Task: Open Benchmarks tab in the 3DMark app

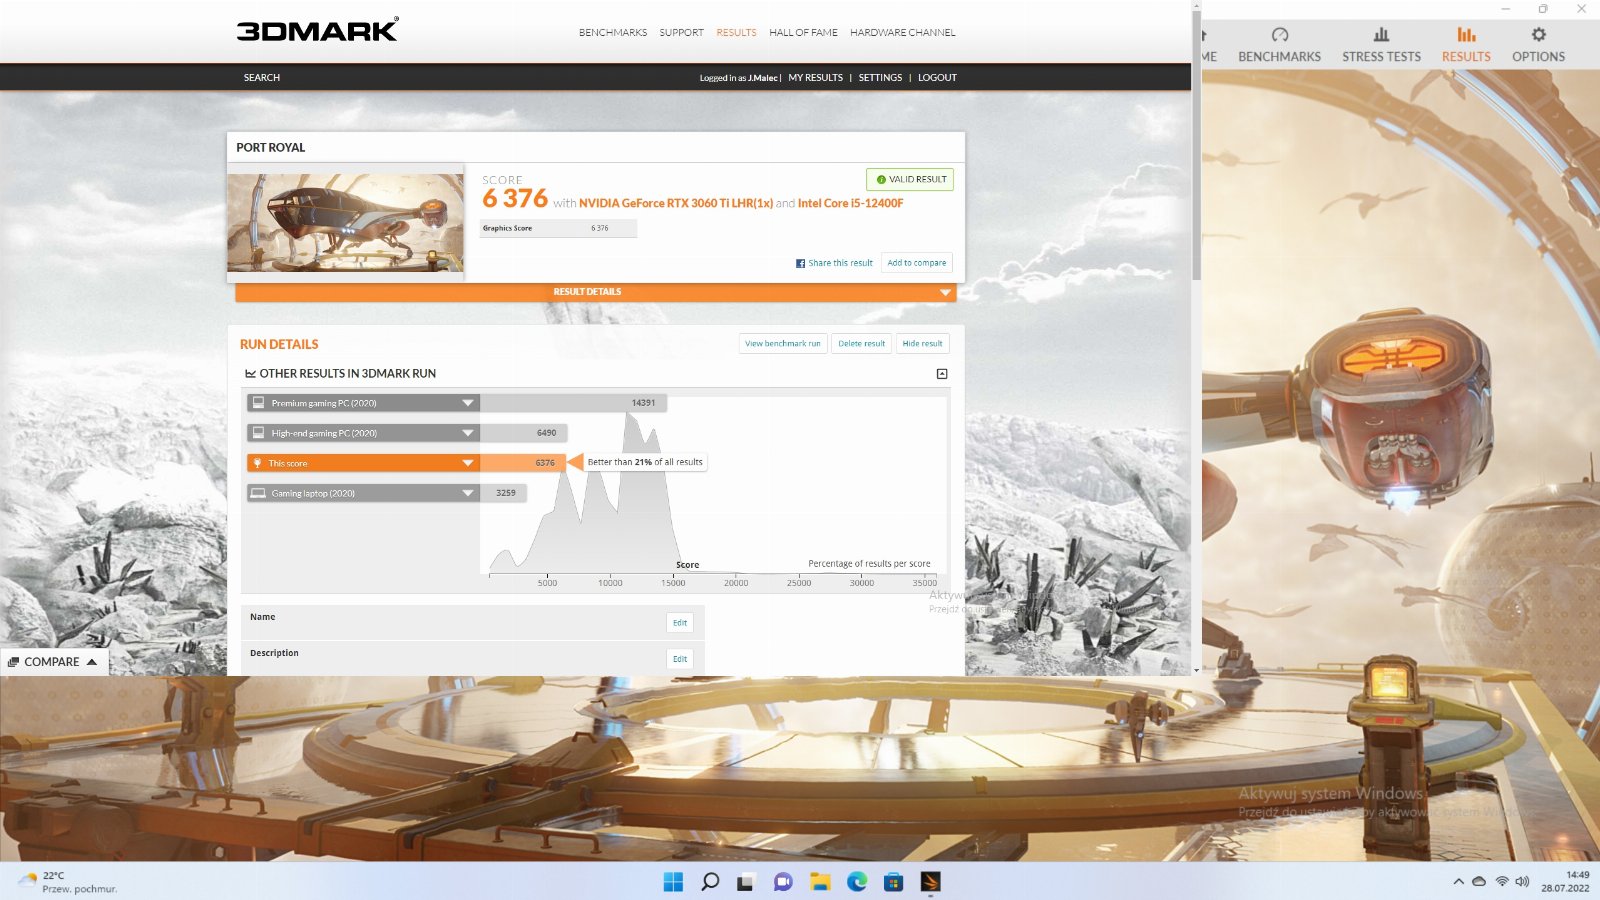Action: tap(1279, 46)
